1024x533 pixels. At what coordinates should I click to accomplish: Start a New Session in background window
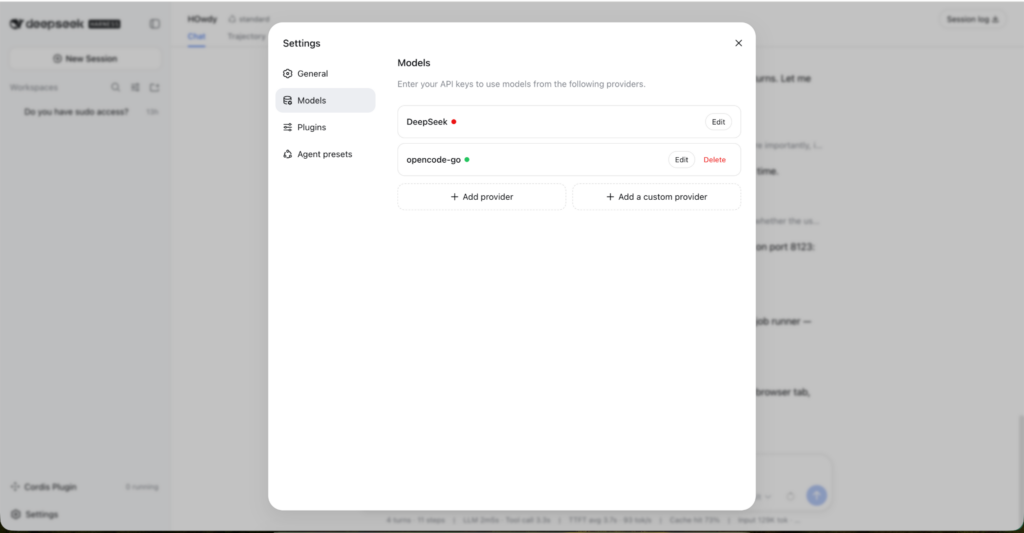[x=85, y=59]
